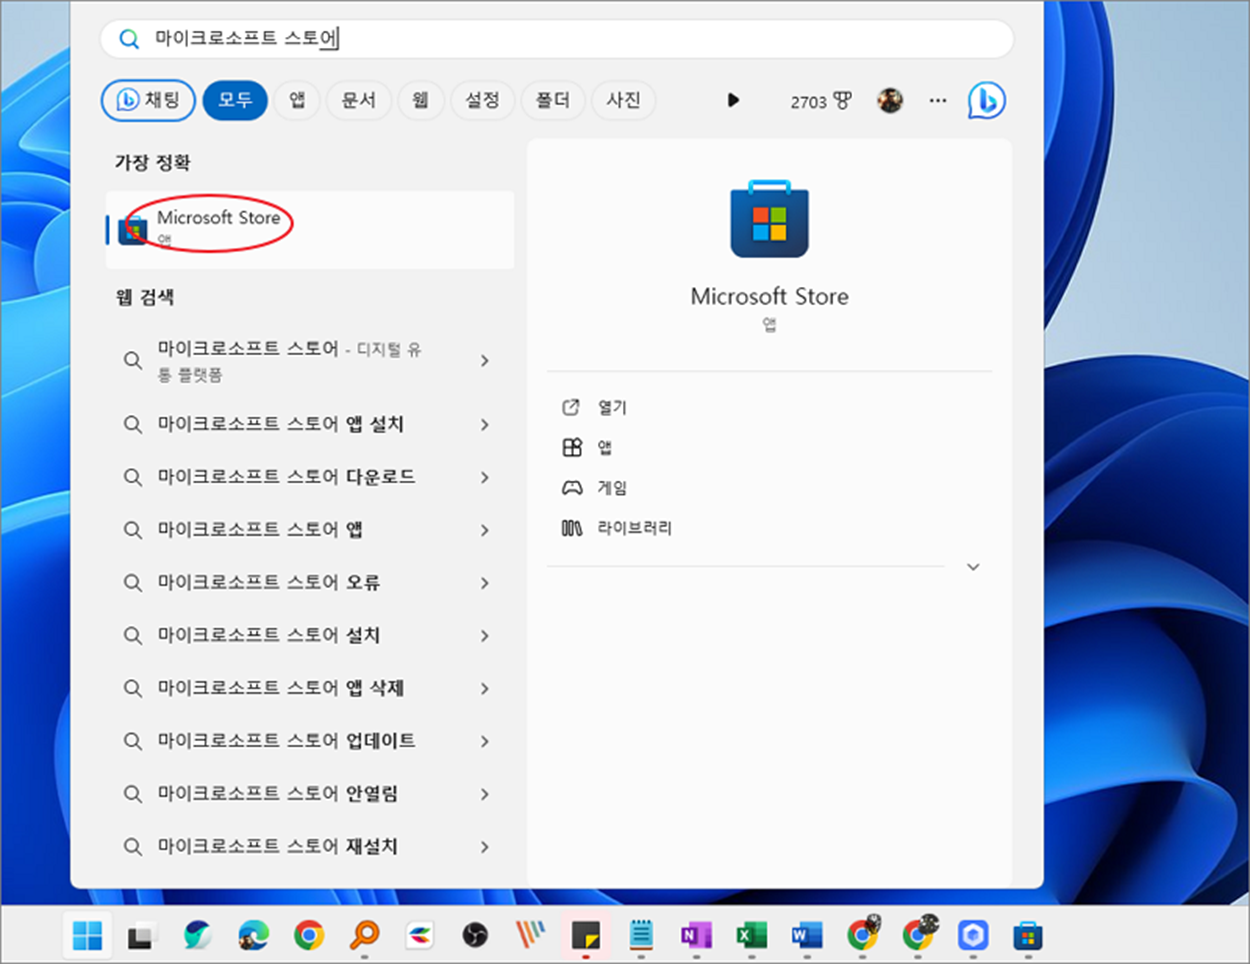The width and height of the screenshot is (1250, 964).
Task: Open Word from the taskbar
Action: point(806,936)
